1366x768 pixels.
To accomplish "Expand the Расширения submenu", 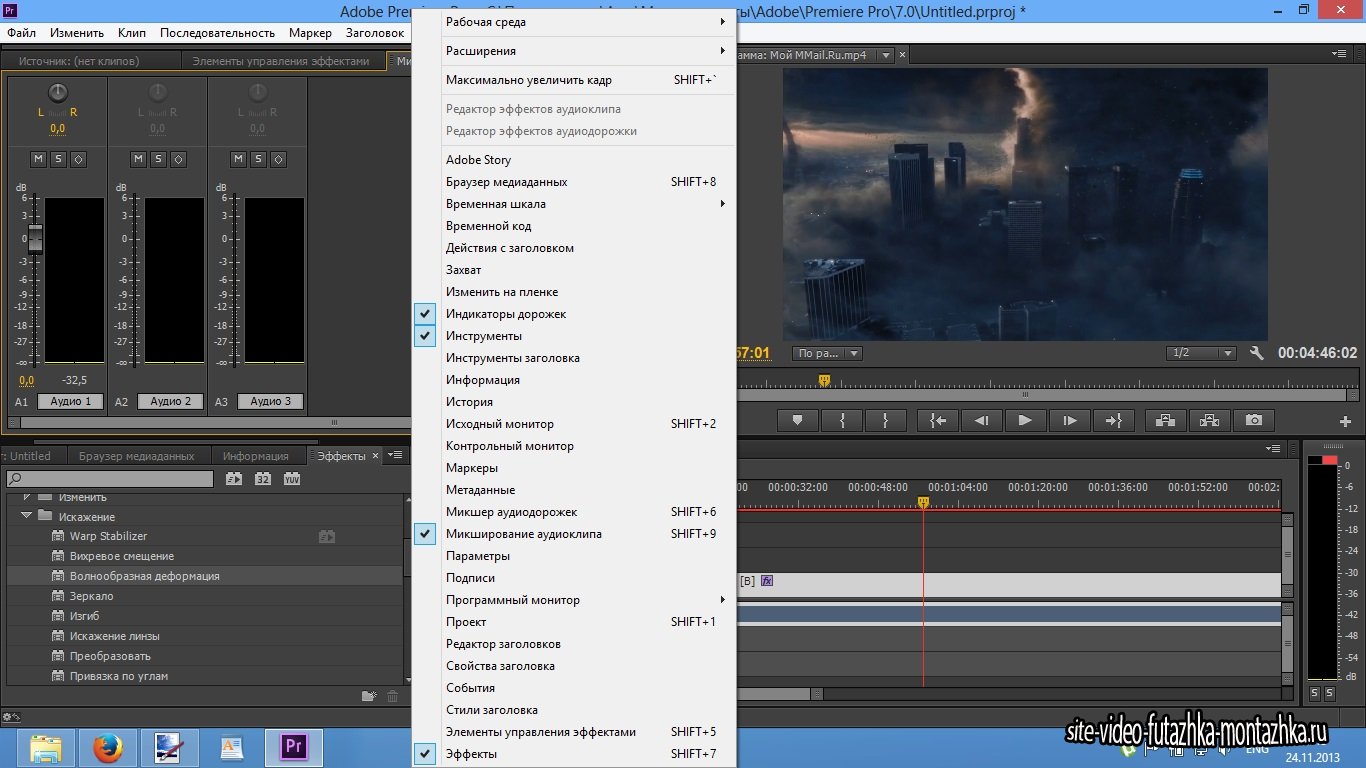I will point(574,51).
